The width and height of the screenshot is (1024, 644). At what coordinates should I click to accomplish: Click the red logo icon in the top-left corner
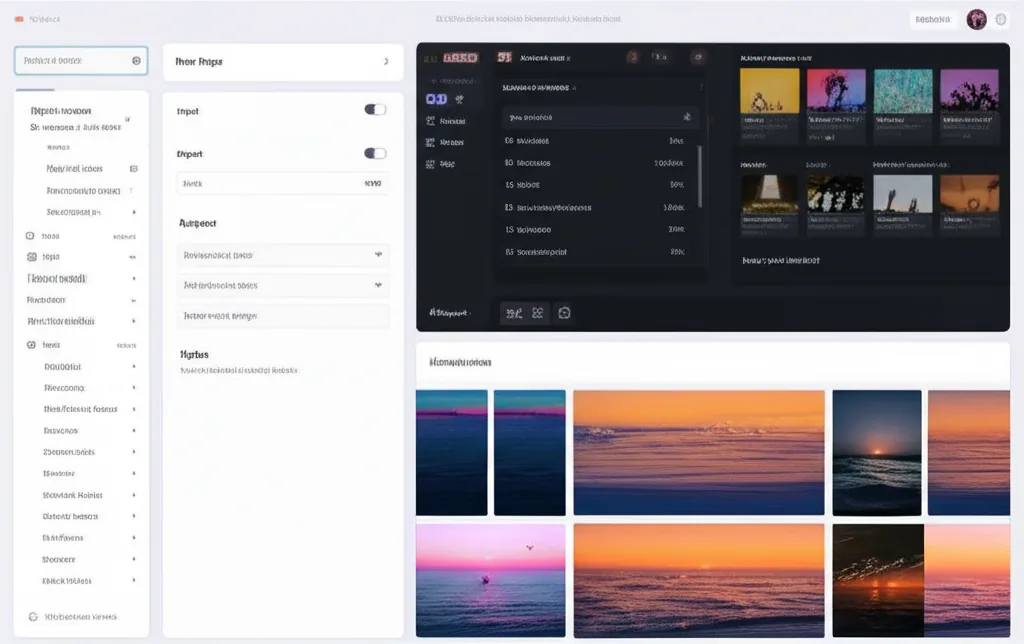(19, 20)
